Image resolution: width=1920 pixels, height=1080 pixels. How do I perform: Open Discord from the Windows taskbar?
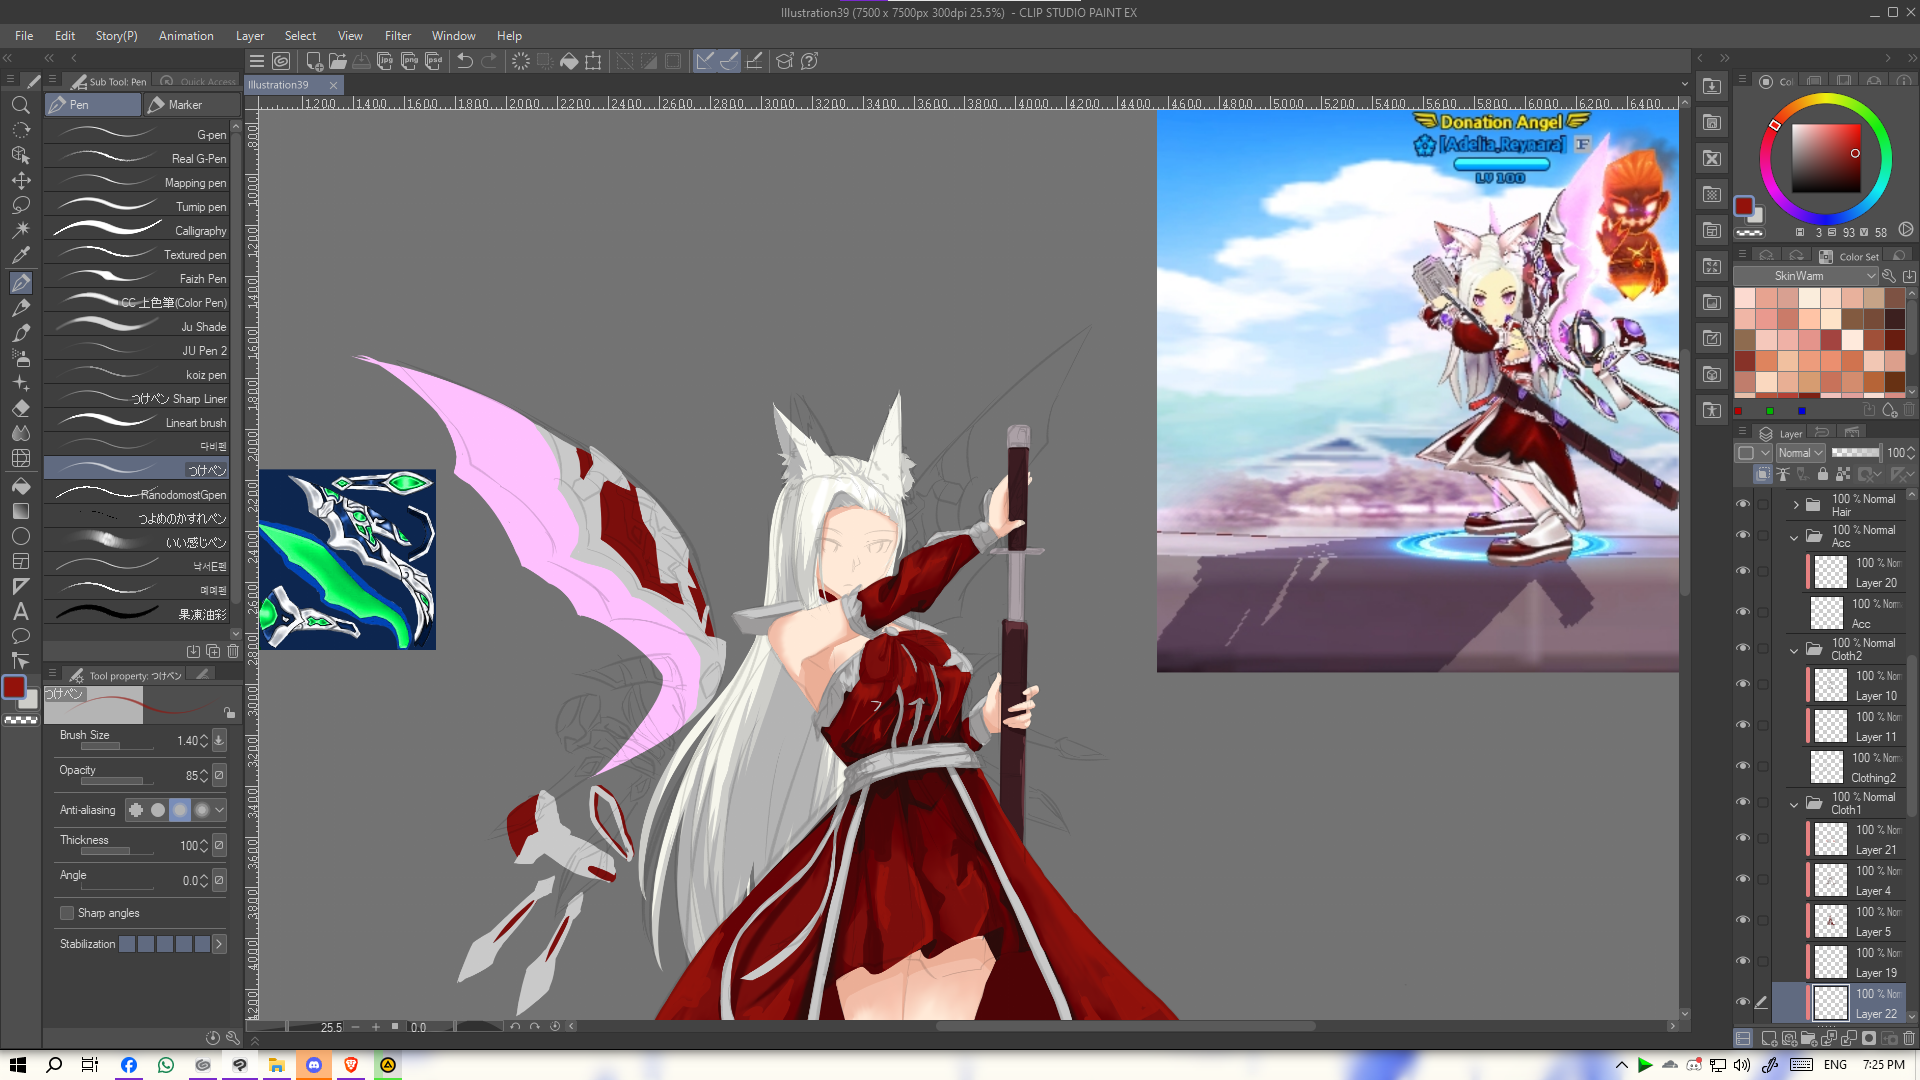314,1065
